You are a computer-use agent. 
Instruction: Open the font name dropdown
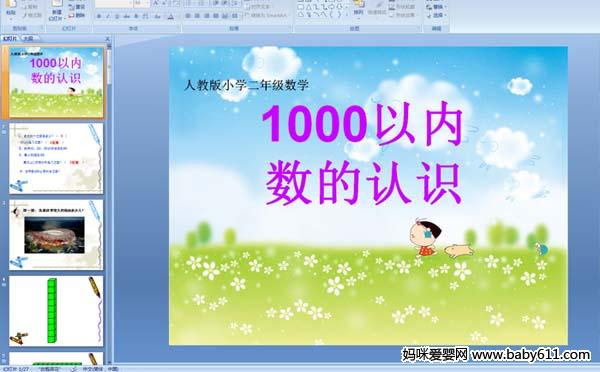point(130,3)
